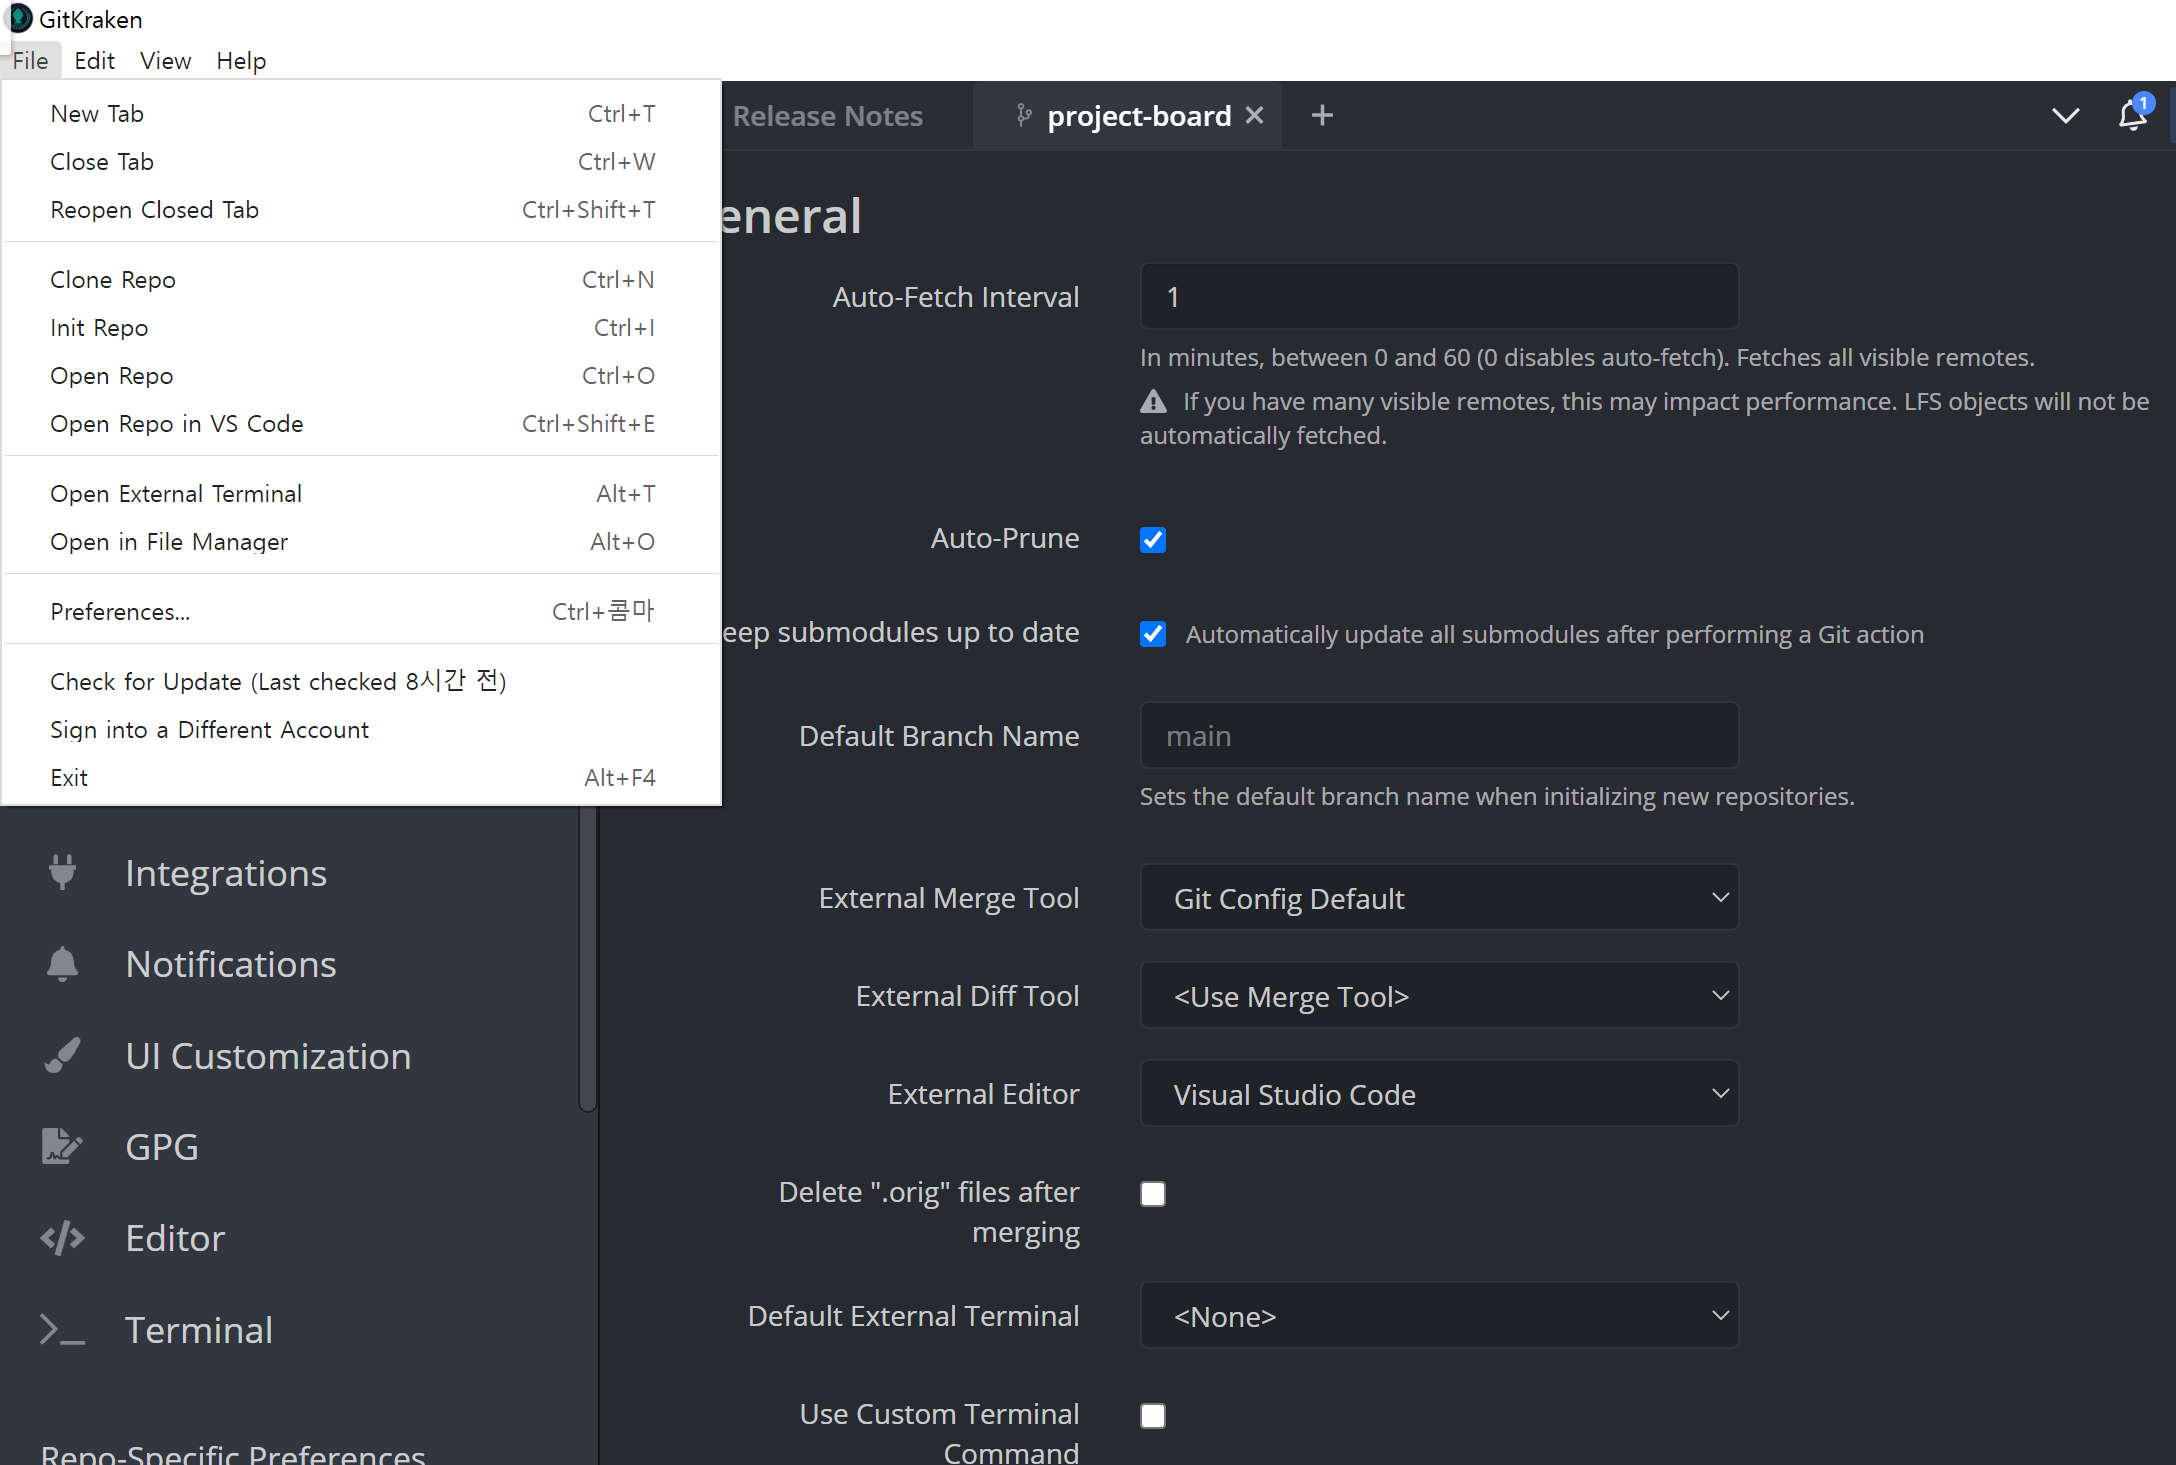Expand the External Editor dropdown
2176x1465 pixels.
1438,1094
